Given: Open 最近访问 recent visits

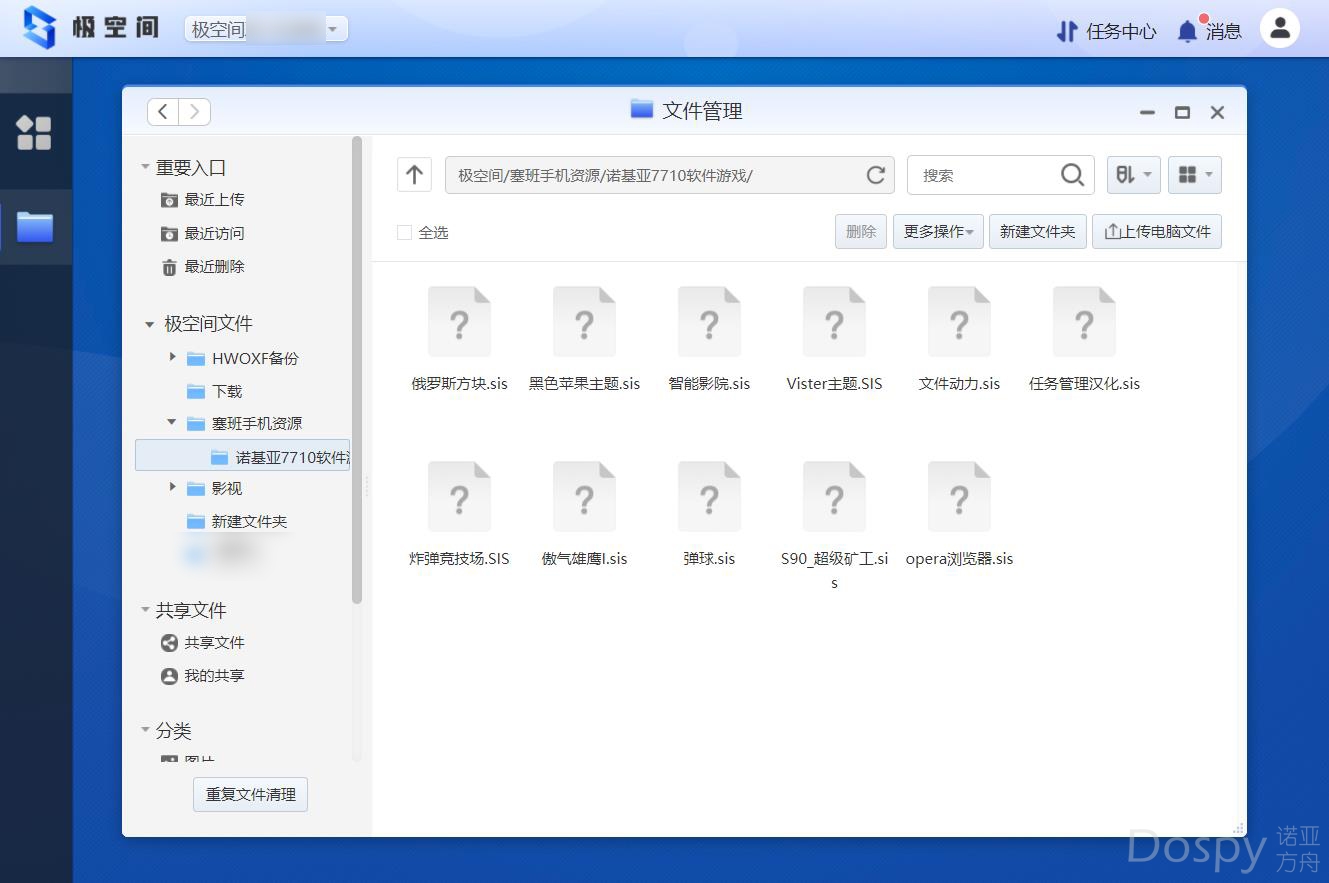Looking at the screenshot, I should [203, 233].
